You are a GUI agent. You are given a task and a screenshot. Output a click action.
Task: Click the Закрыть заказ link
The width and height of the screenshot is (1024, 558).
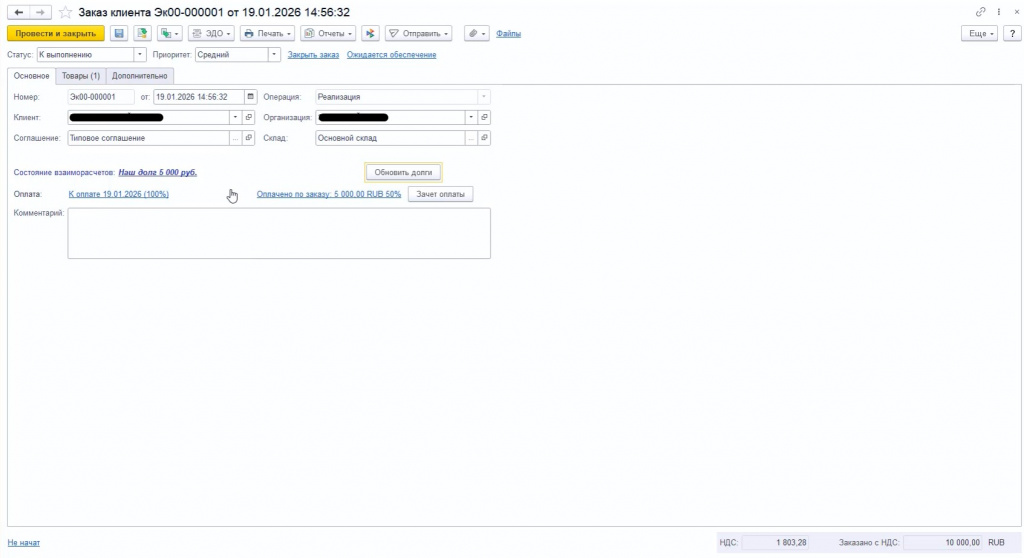pos(313,55)
